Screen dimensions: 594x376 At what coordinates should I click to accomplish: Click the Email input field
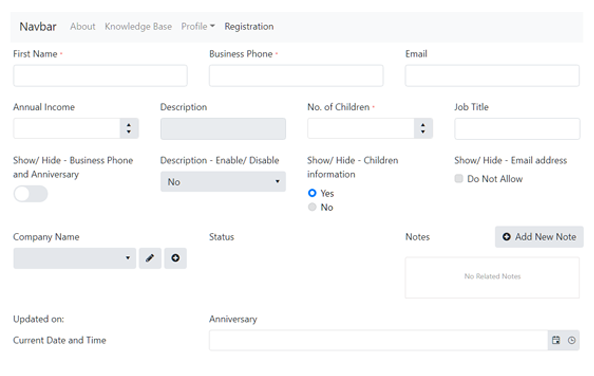(492, 76)
